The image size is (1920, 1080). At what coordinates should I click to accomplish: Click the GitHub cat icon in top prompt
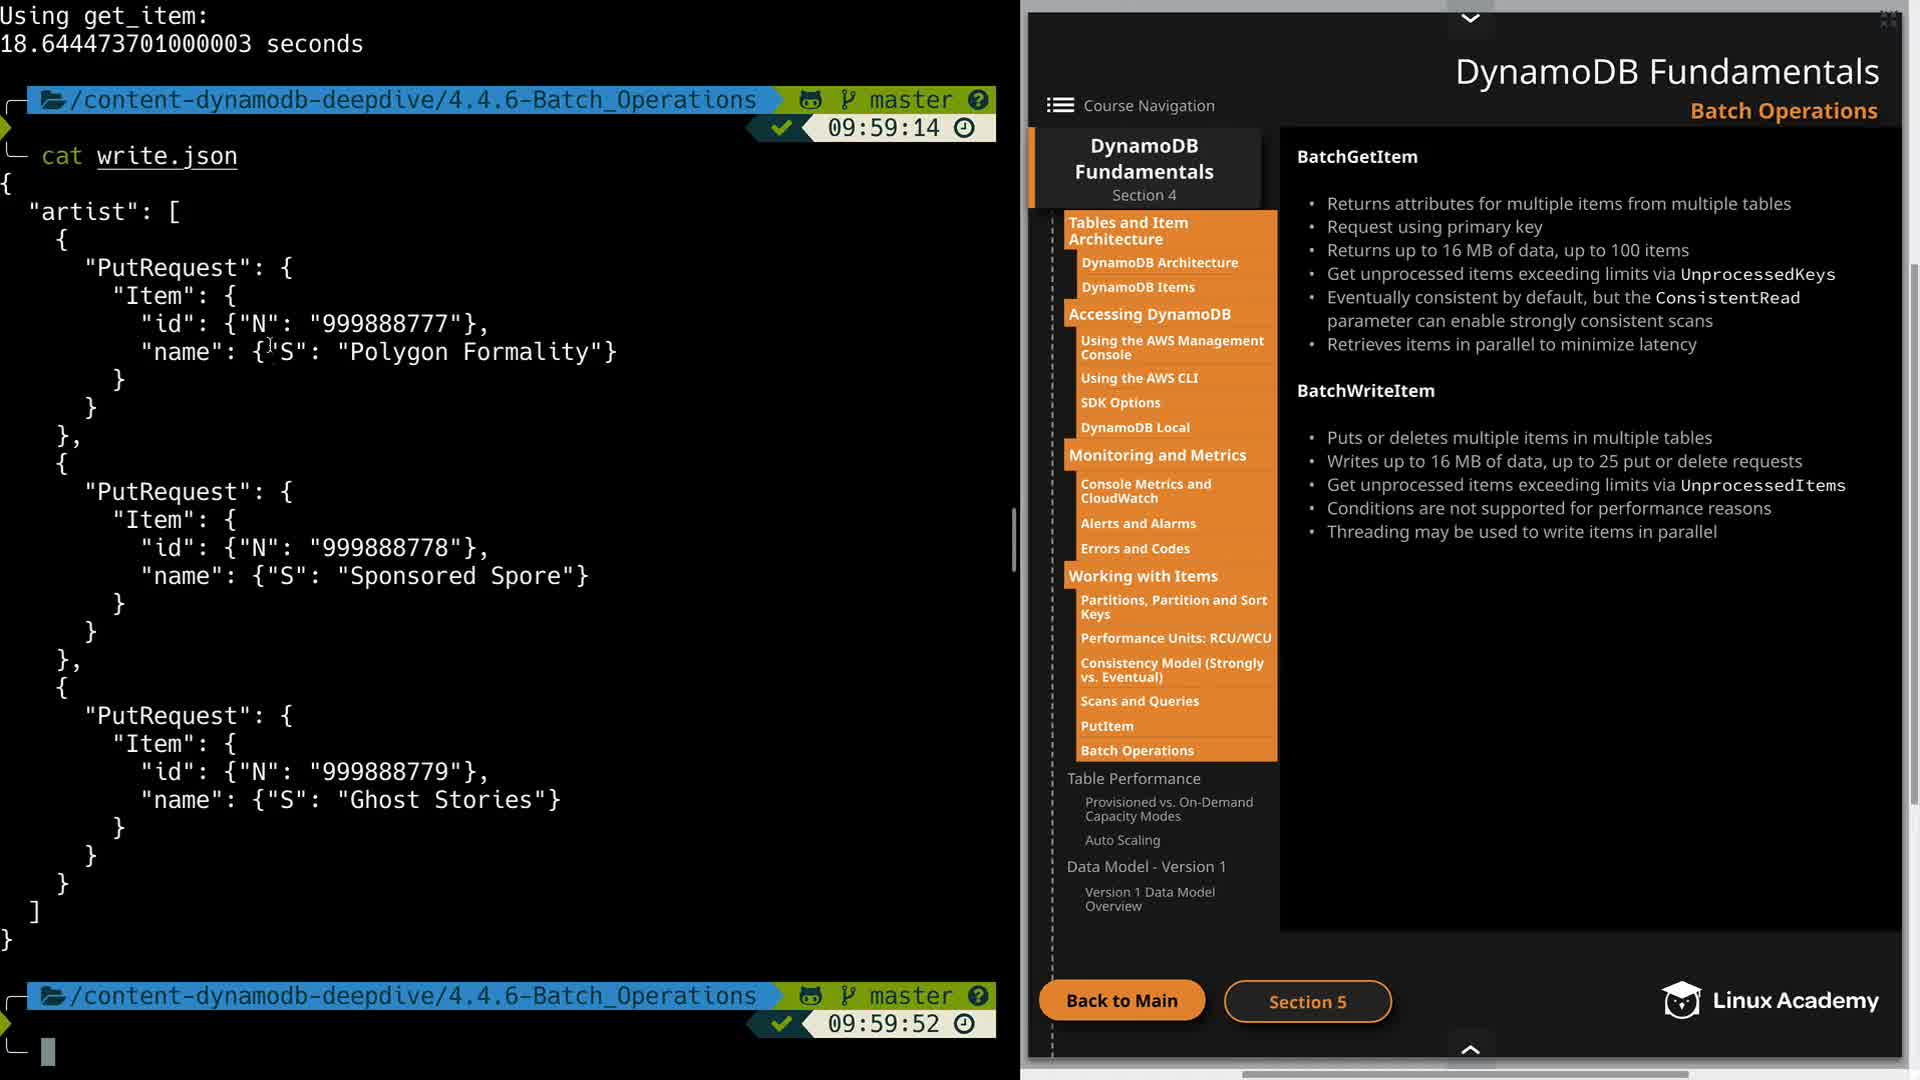(x=810, y=100)
